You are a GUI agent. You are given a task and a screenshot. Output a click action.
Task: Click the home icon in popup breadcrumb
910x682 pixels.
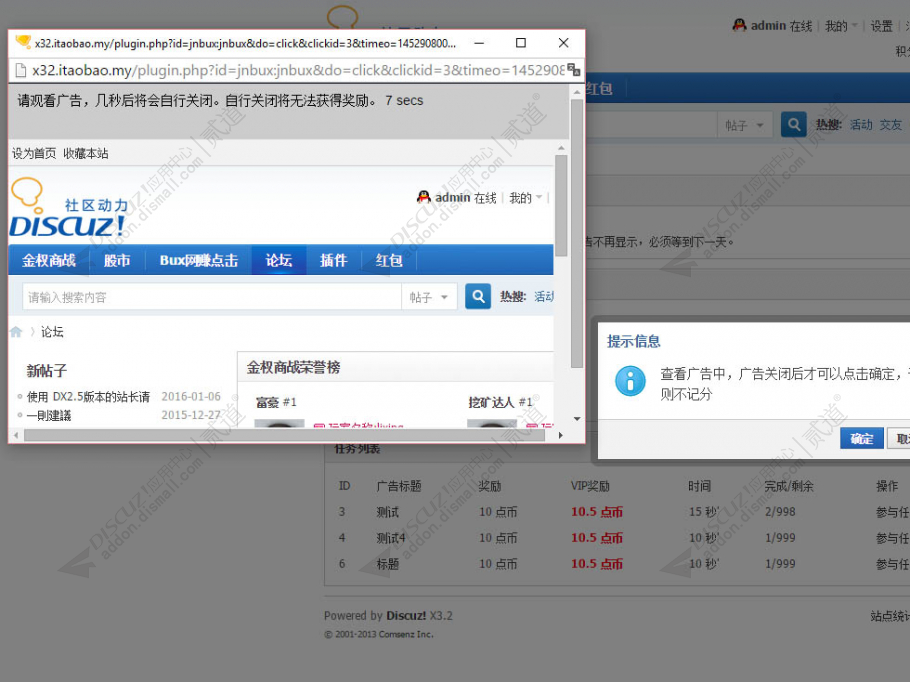click(x=16, y=331)
